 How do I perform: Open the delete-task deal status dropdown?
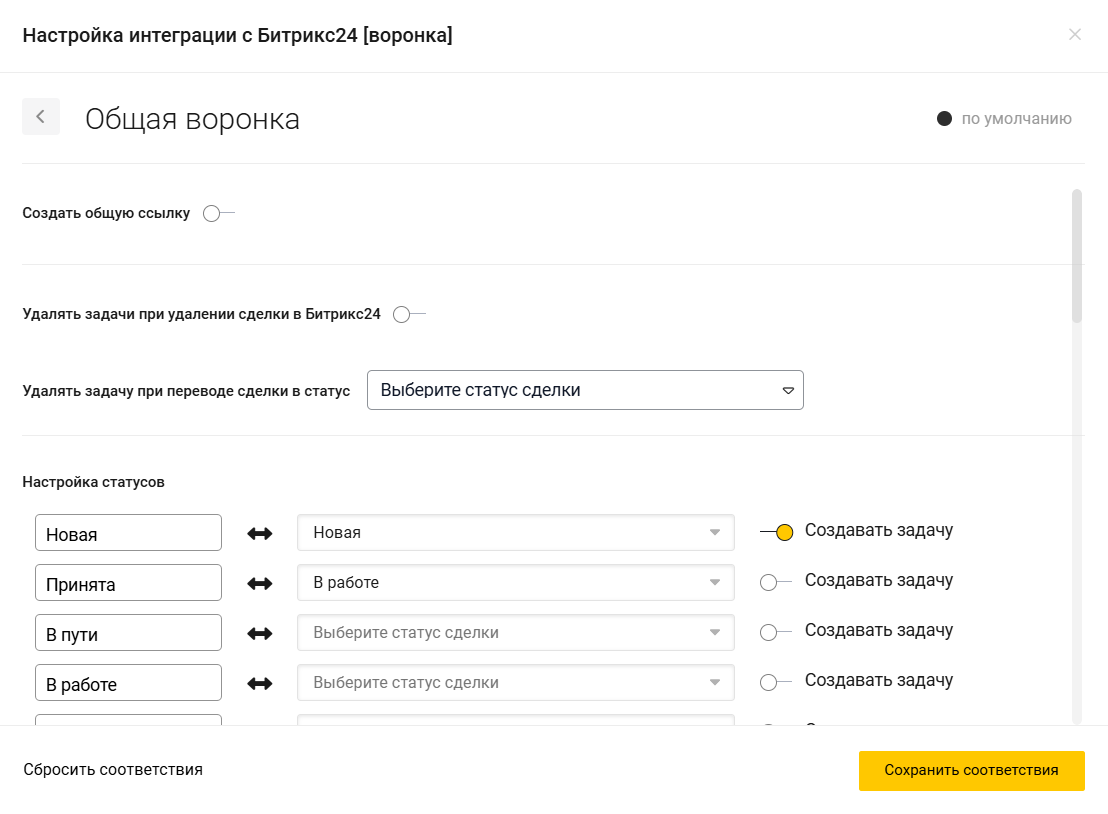pos(585,390)
